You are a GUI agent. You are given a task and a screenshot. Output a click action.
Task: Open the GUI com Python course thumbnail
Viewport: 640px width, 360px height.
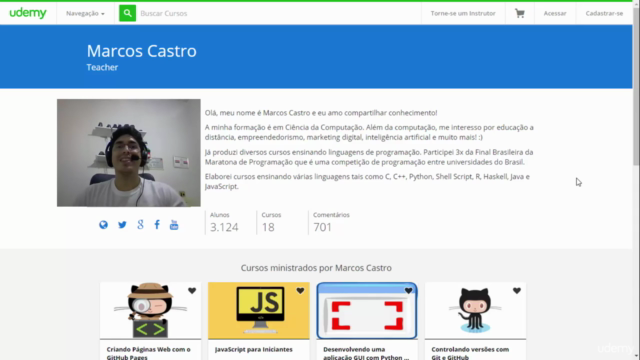[x=367, y=311]
